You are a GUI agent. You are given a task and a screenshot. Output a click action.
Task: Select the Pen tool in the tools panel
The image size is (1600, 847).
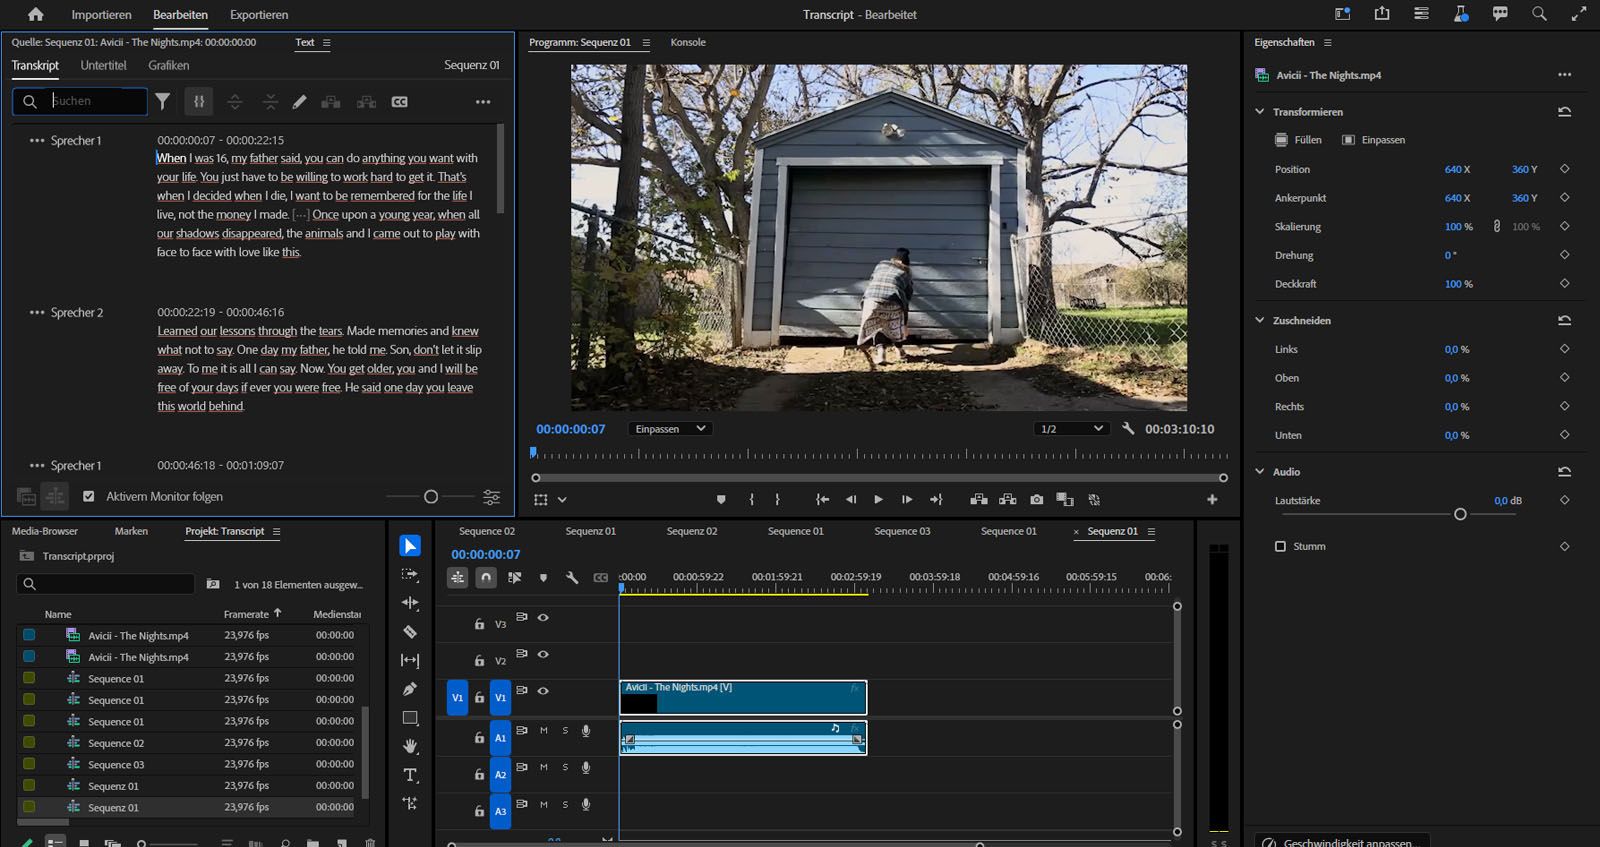[x=410, y=689]
